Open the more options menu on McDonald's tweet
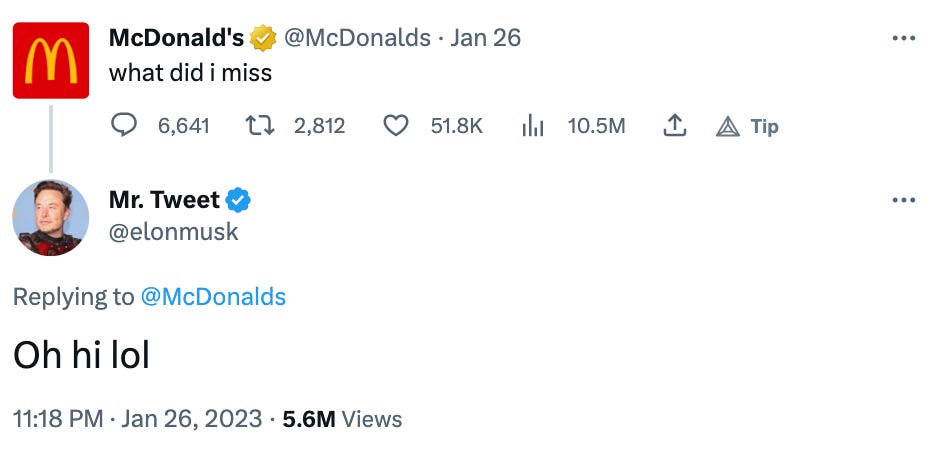The image size is (940, 456). click(x=903, y=38)
